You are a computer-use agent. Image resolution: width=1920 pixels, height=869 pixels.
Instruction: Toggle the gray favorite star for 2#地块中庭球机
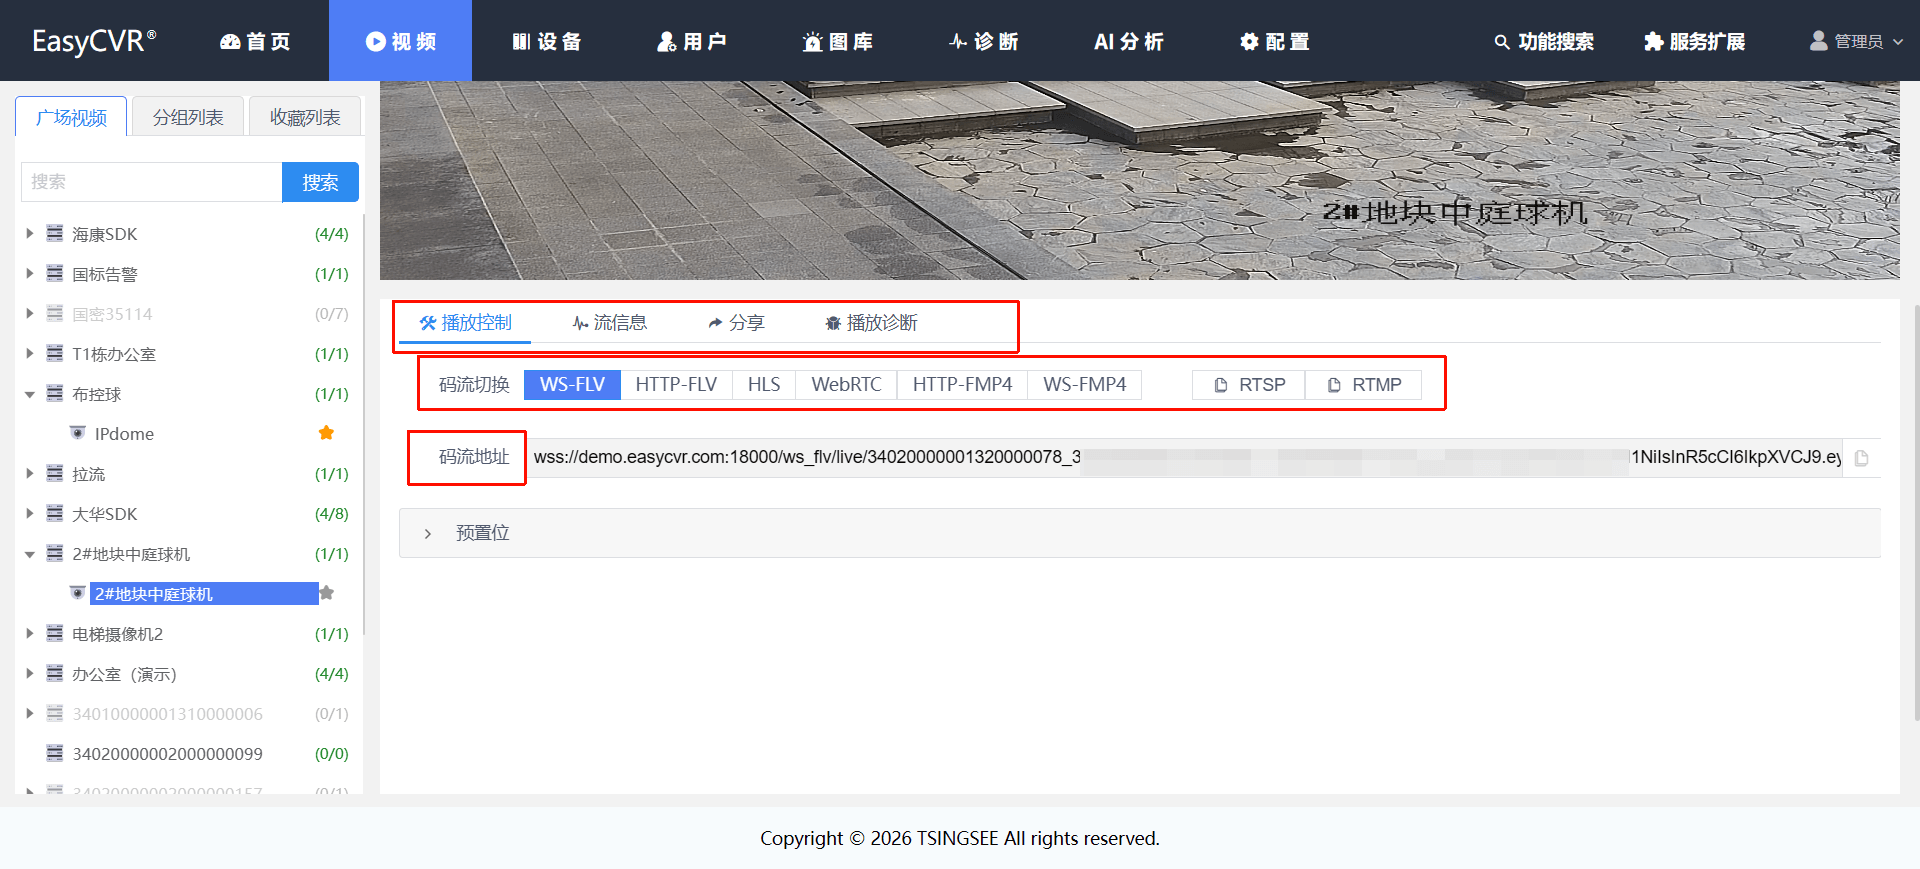(x=326, y=593)
